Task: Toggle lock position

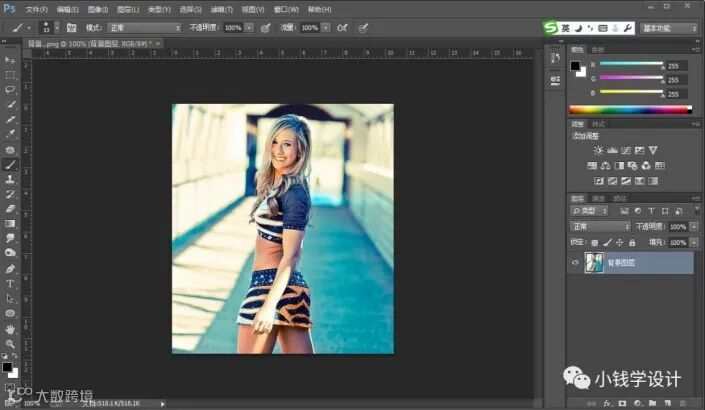Action: 620,243
